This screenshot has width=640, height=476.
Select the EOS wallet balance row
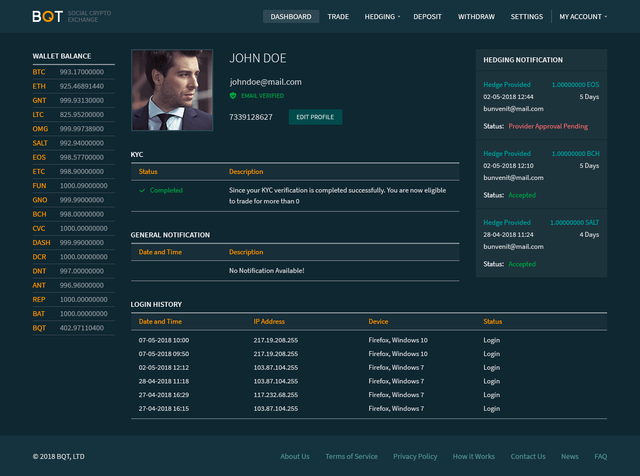[73, 157]
